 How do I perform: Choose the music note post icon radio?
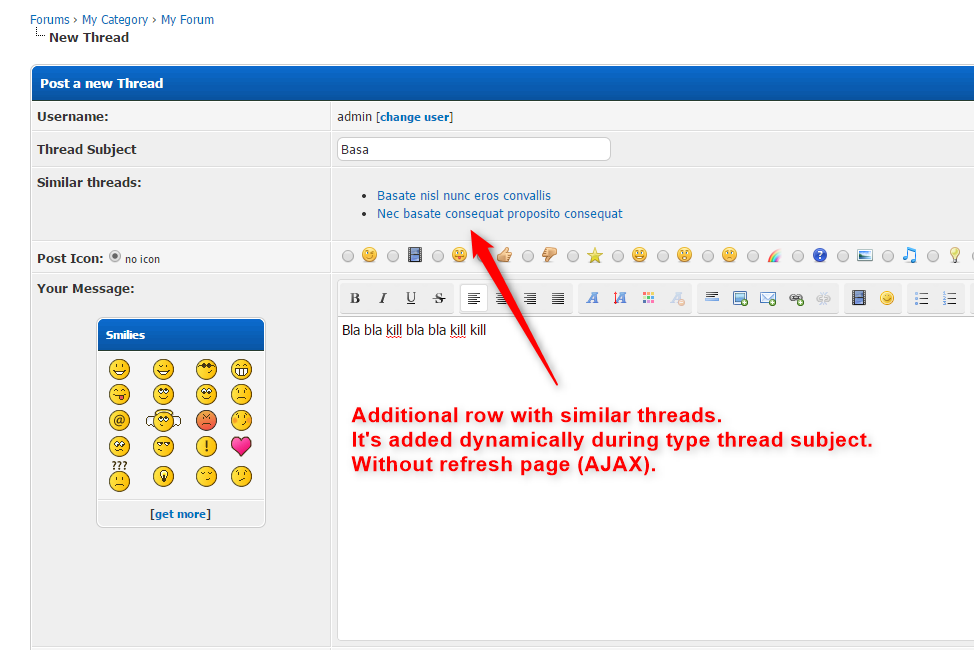[888, 256]
